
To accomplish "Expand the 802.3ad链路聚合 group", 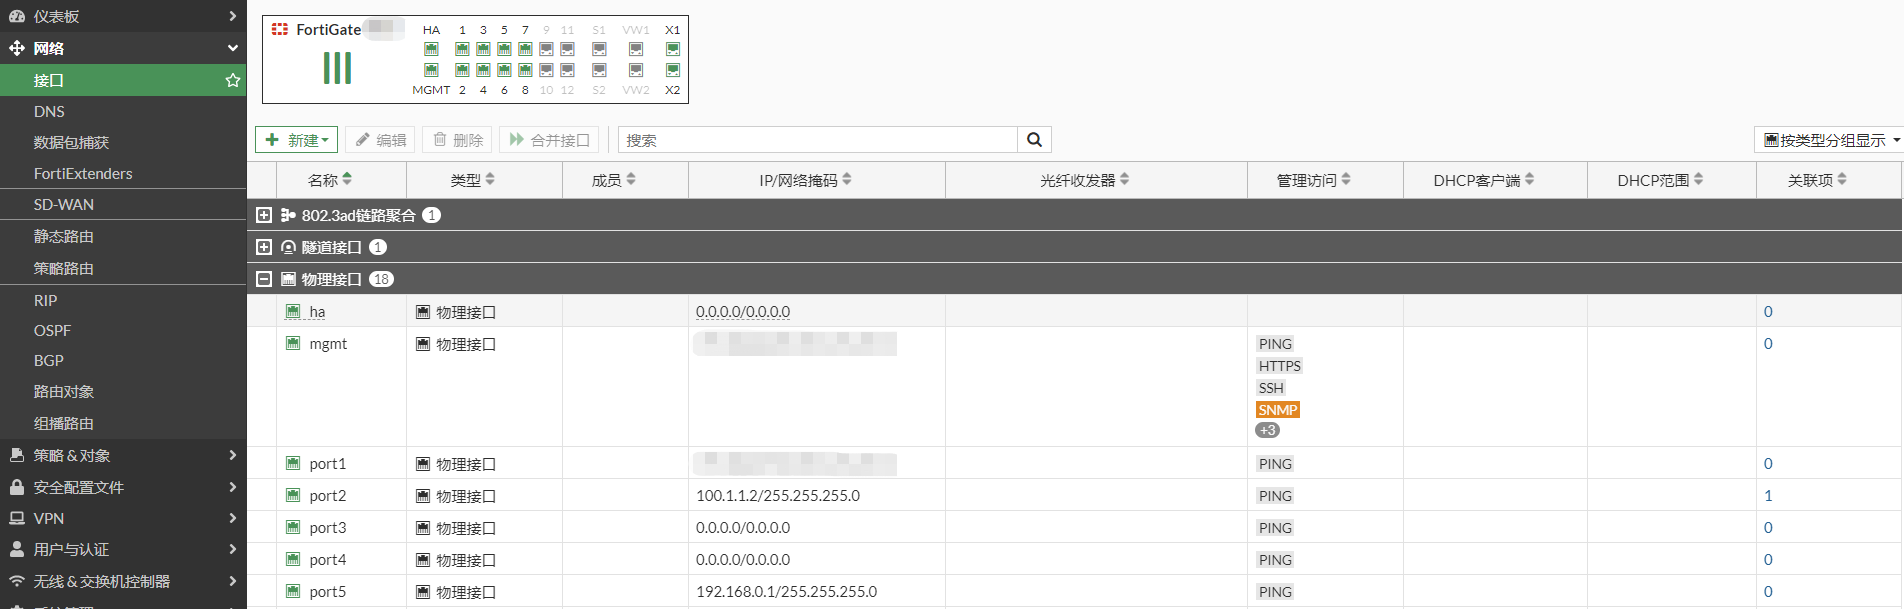I will pos(264,215).
